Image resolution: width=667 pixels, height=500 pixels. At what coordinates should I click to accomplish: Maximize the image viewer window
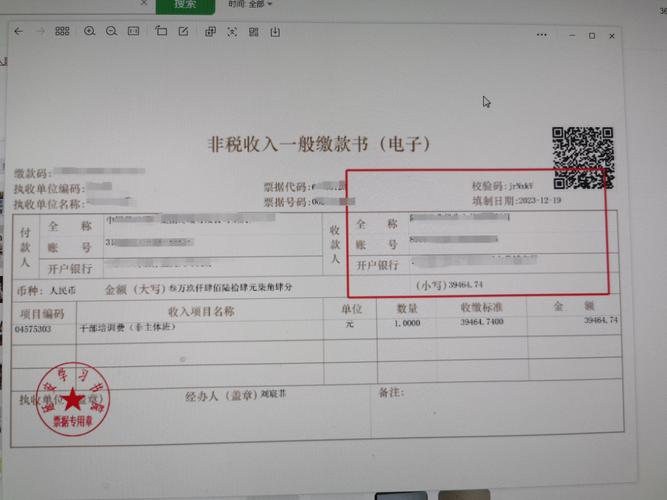pos(592,36)
